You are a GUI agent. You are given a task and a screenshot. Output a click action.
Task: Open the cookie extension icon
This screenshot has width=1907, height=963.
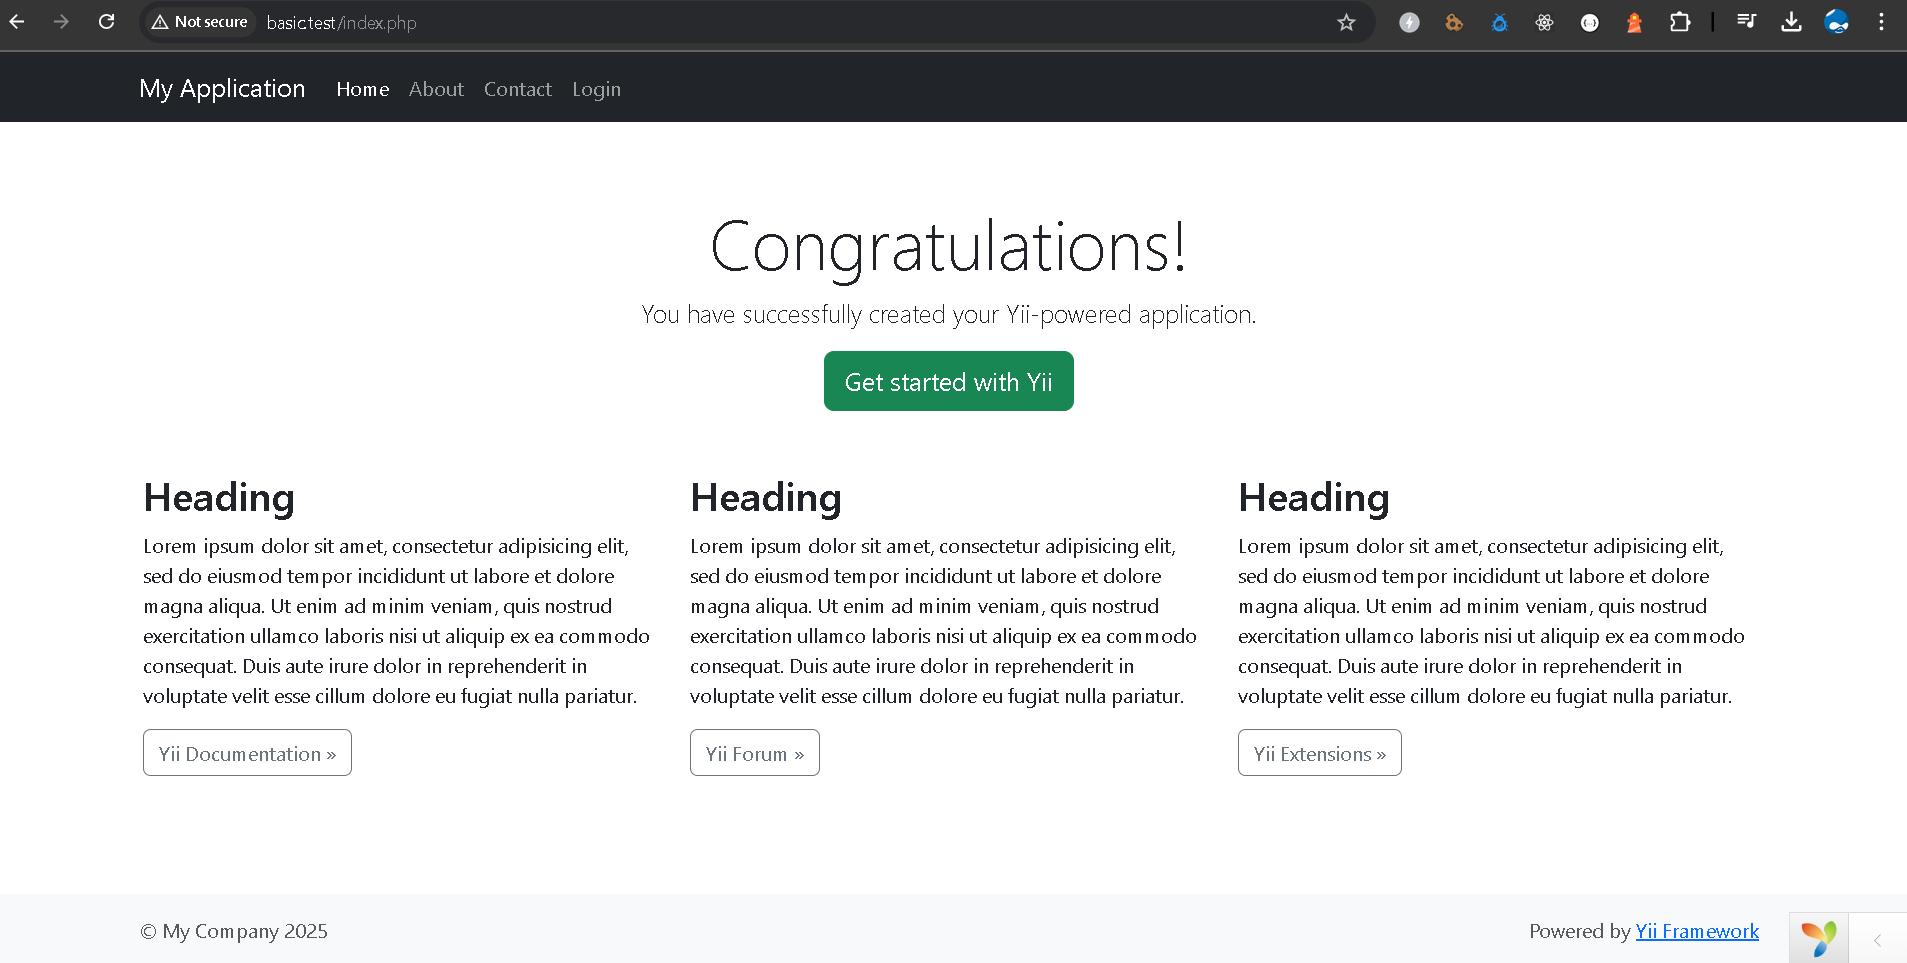tap(1454, 22)
